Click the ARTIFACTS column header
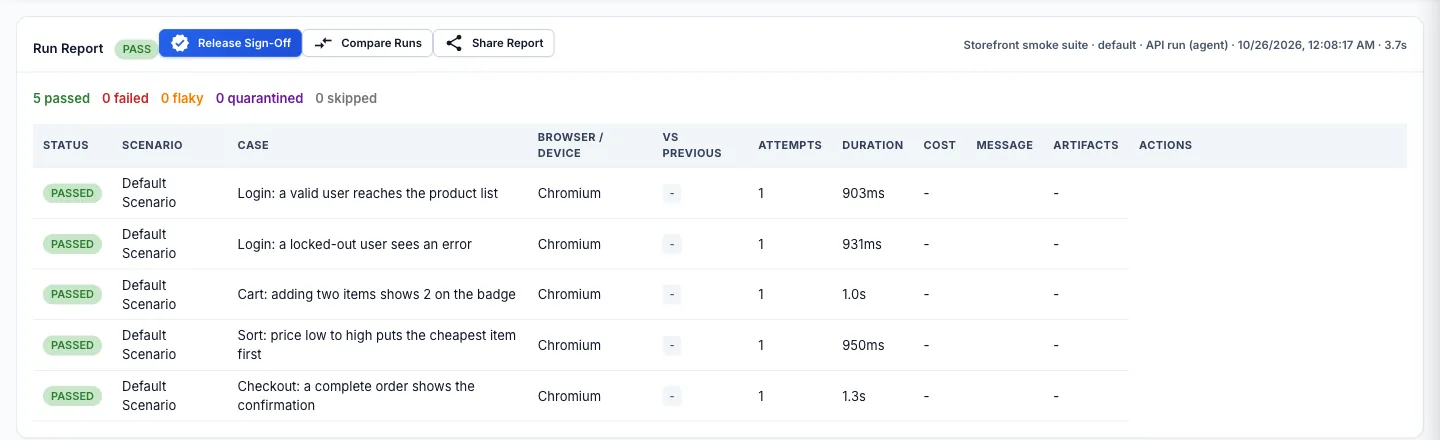Screen dimensions: 1440x440 click(1086, 145)
